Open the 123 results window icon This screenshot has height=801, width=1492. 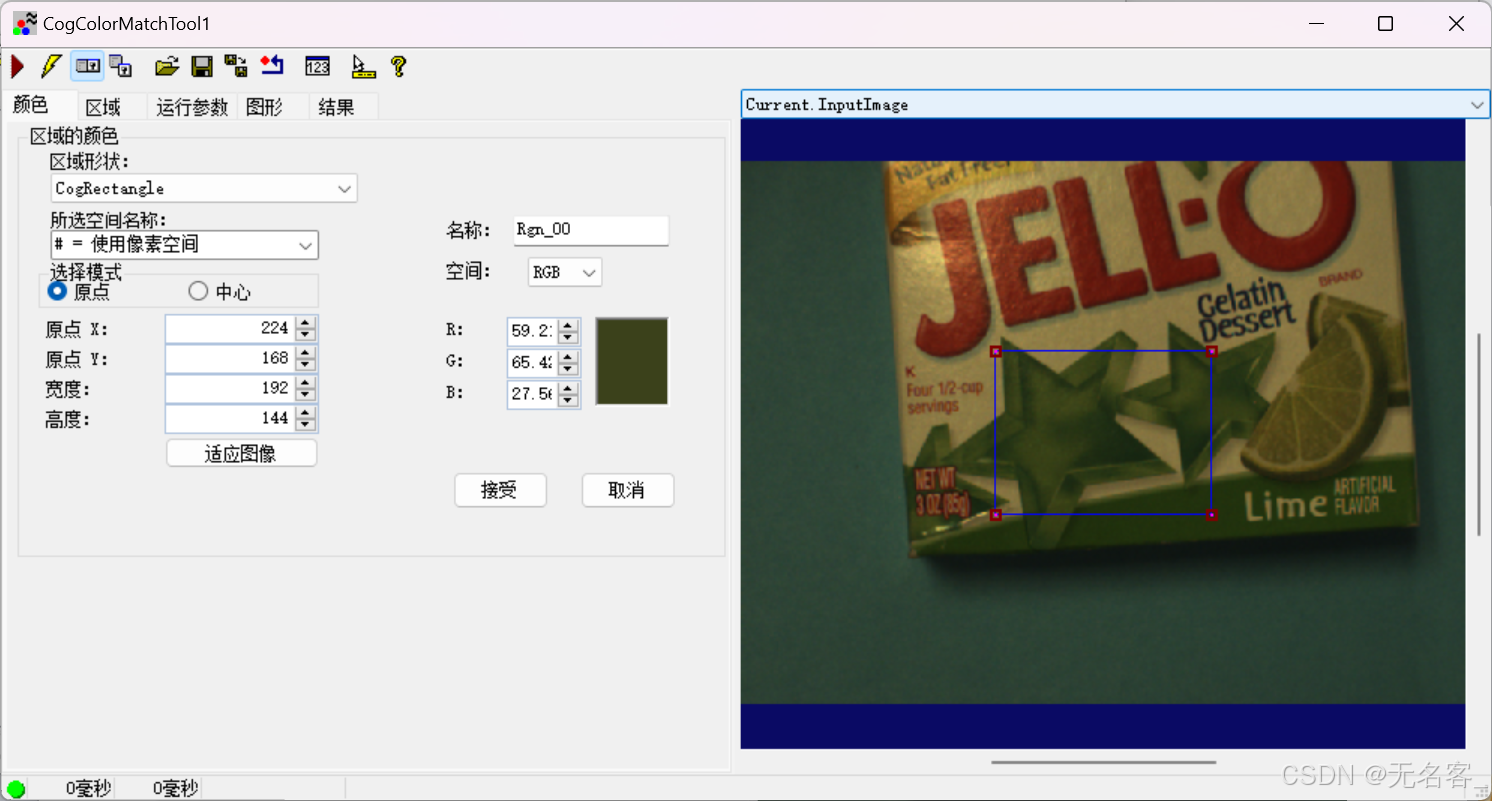click(317, 67)
